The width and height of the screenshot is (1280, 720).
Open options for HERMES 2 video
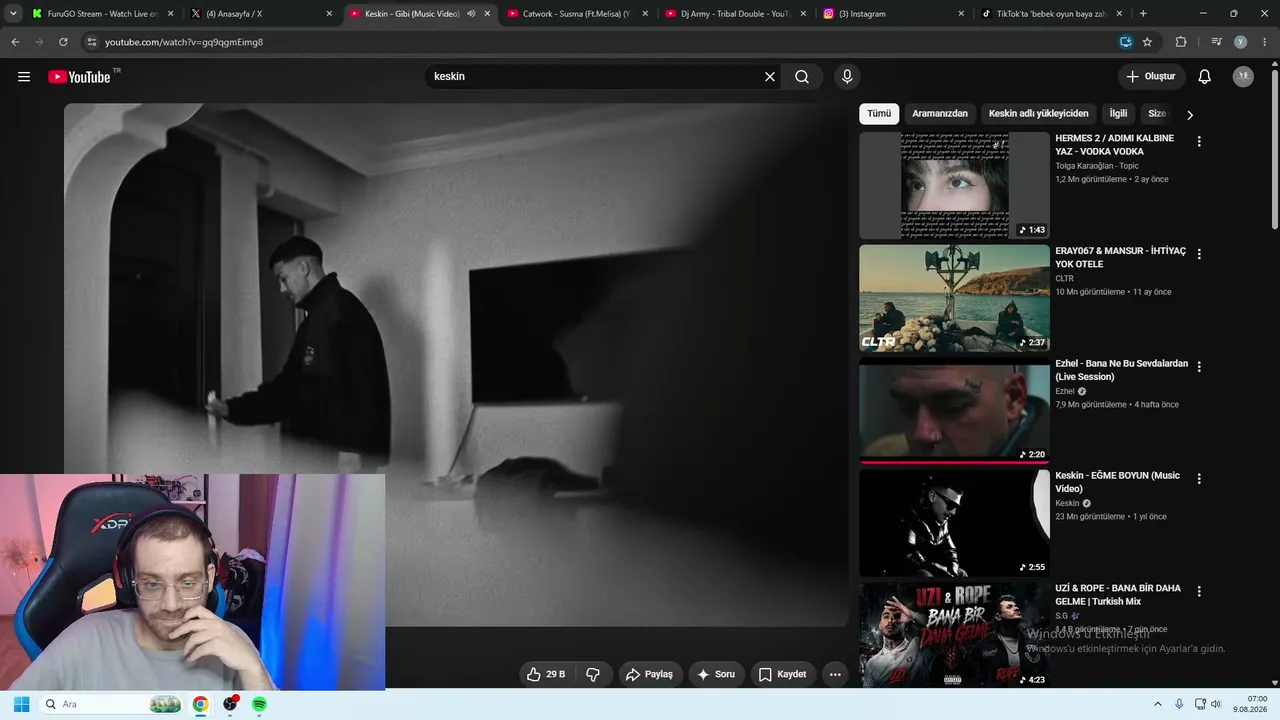[x=1199, y=142]
